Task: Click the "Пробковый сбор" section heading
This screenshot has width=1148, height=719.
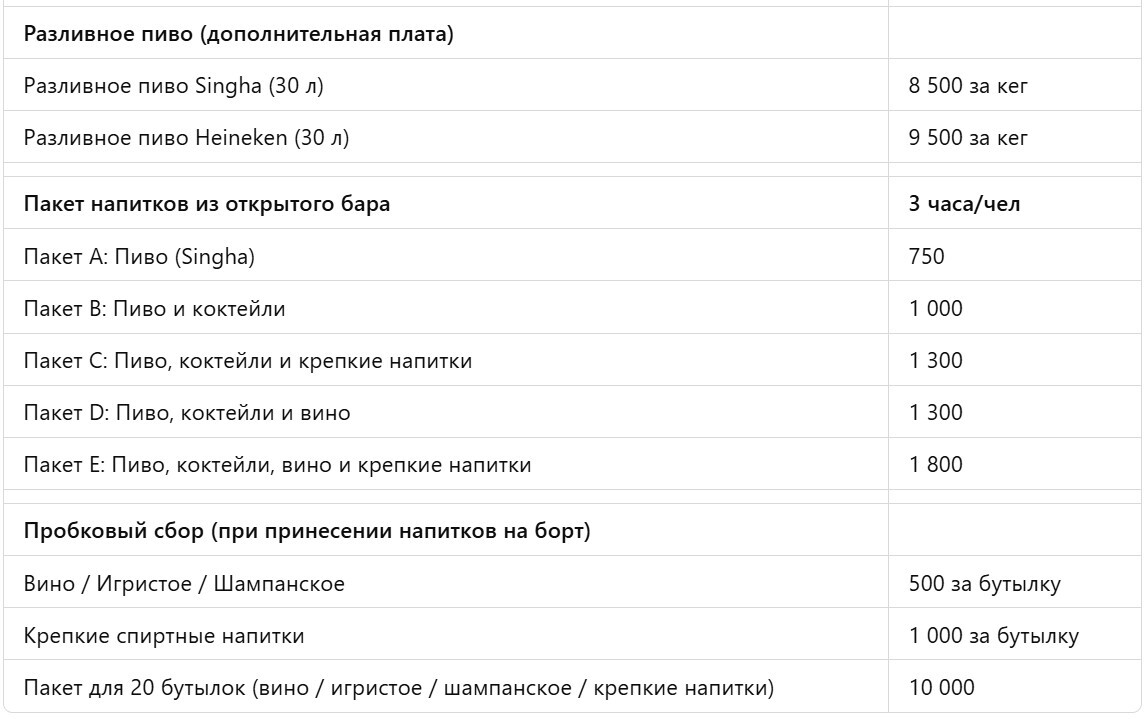Action: click(307, 531)
